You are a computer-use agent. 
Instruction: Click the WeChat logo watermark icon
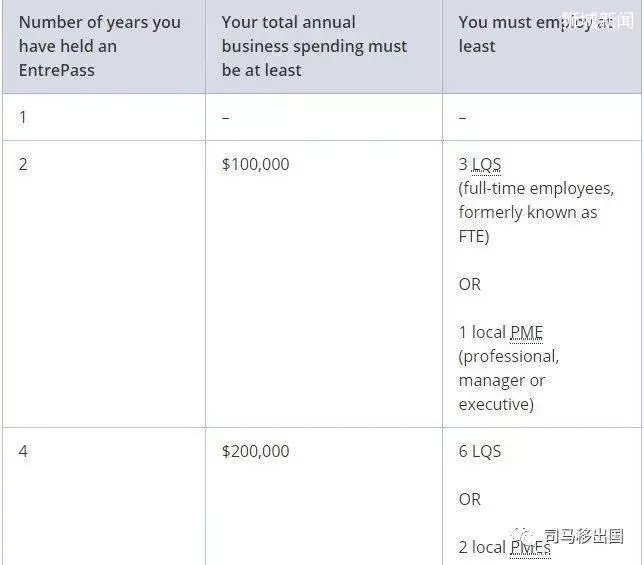tap(523, 536)
